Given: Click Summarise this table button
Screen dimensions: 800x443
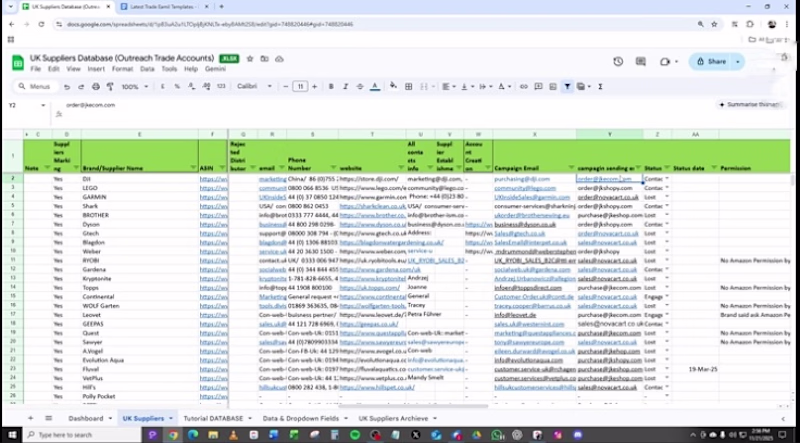Looking at the screenshot, I should pyautogui.click(x=750, y=105).
